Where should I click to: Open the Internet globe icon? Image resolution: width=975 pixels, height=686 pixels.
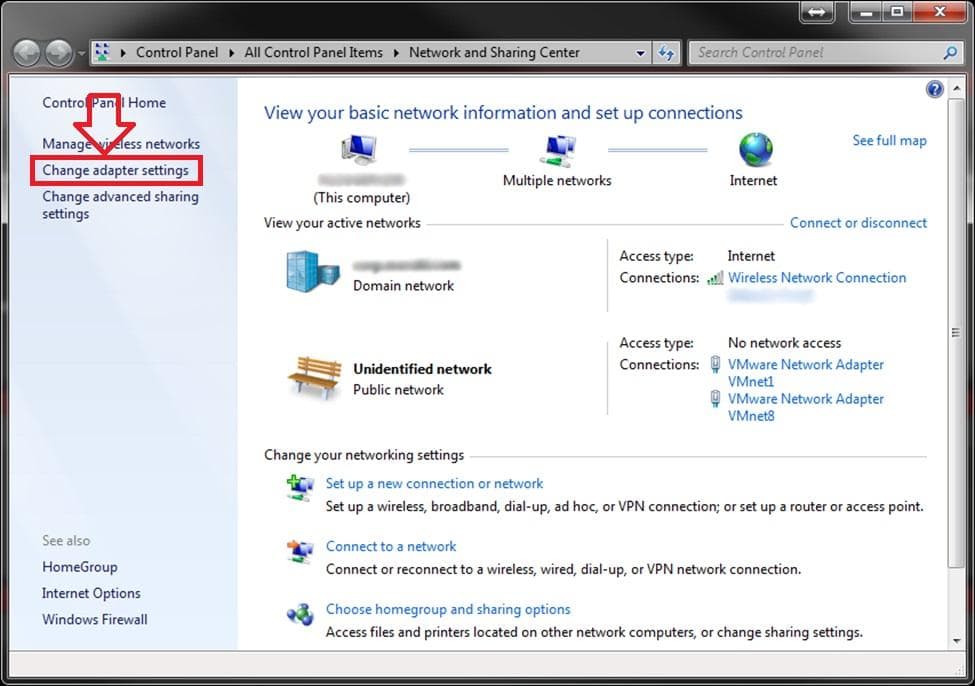[x=754, y=150]
